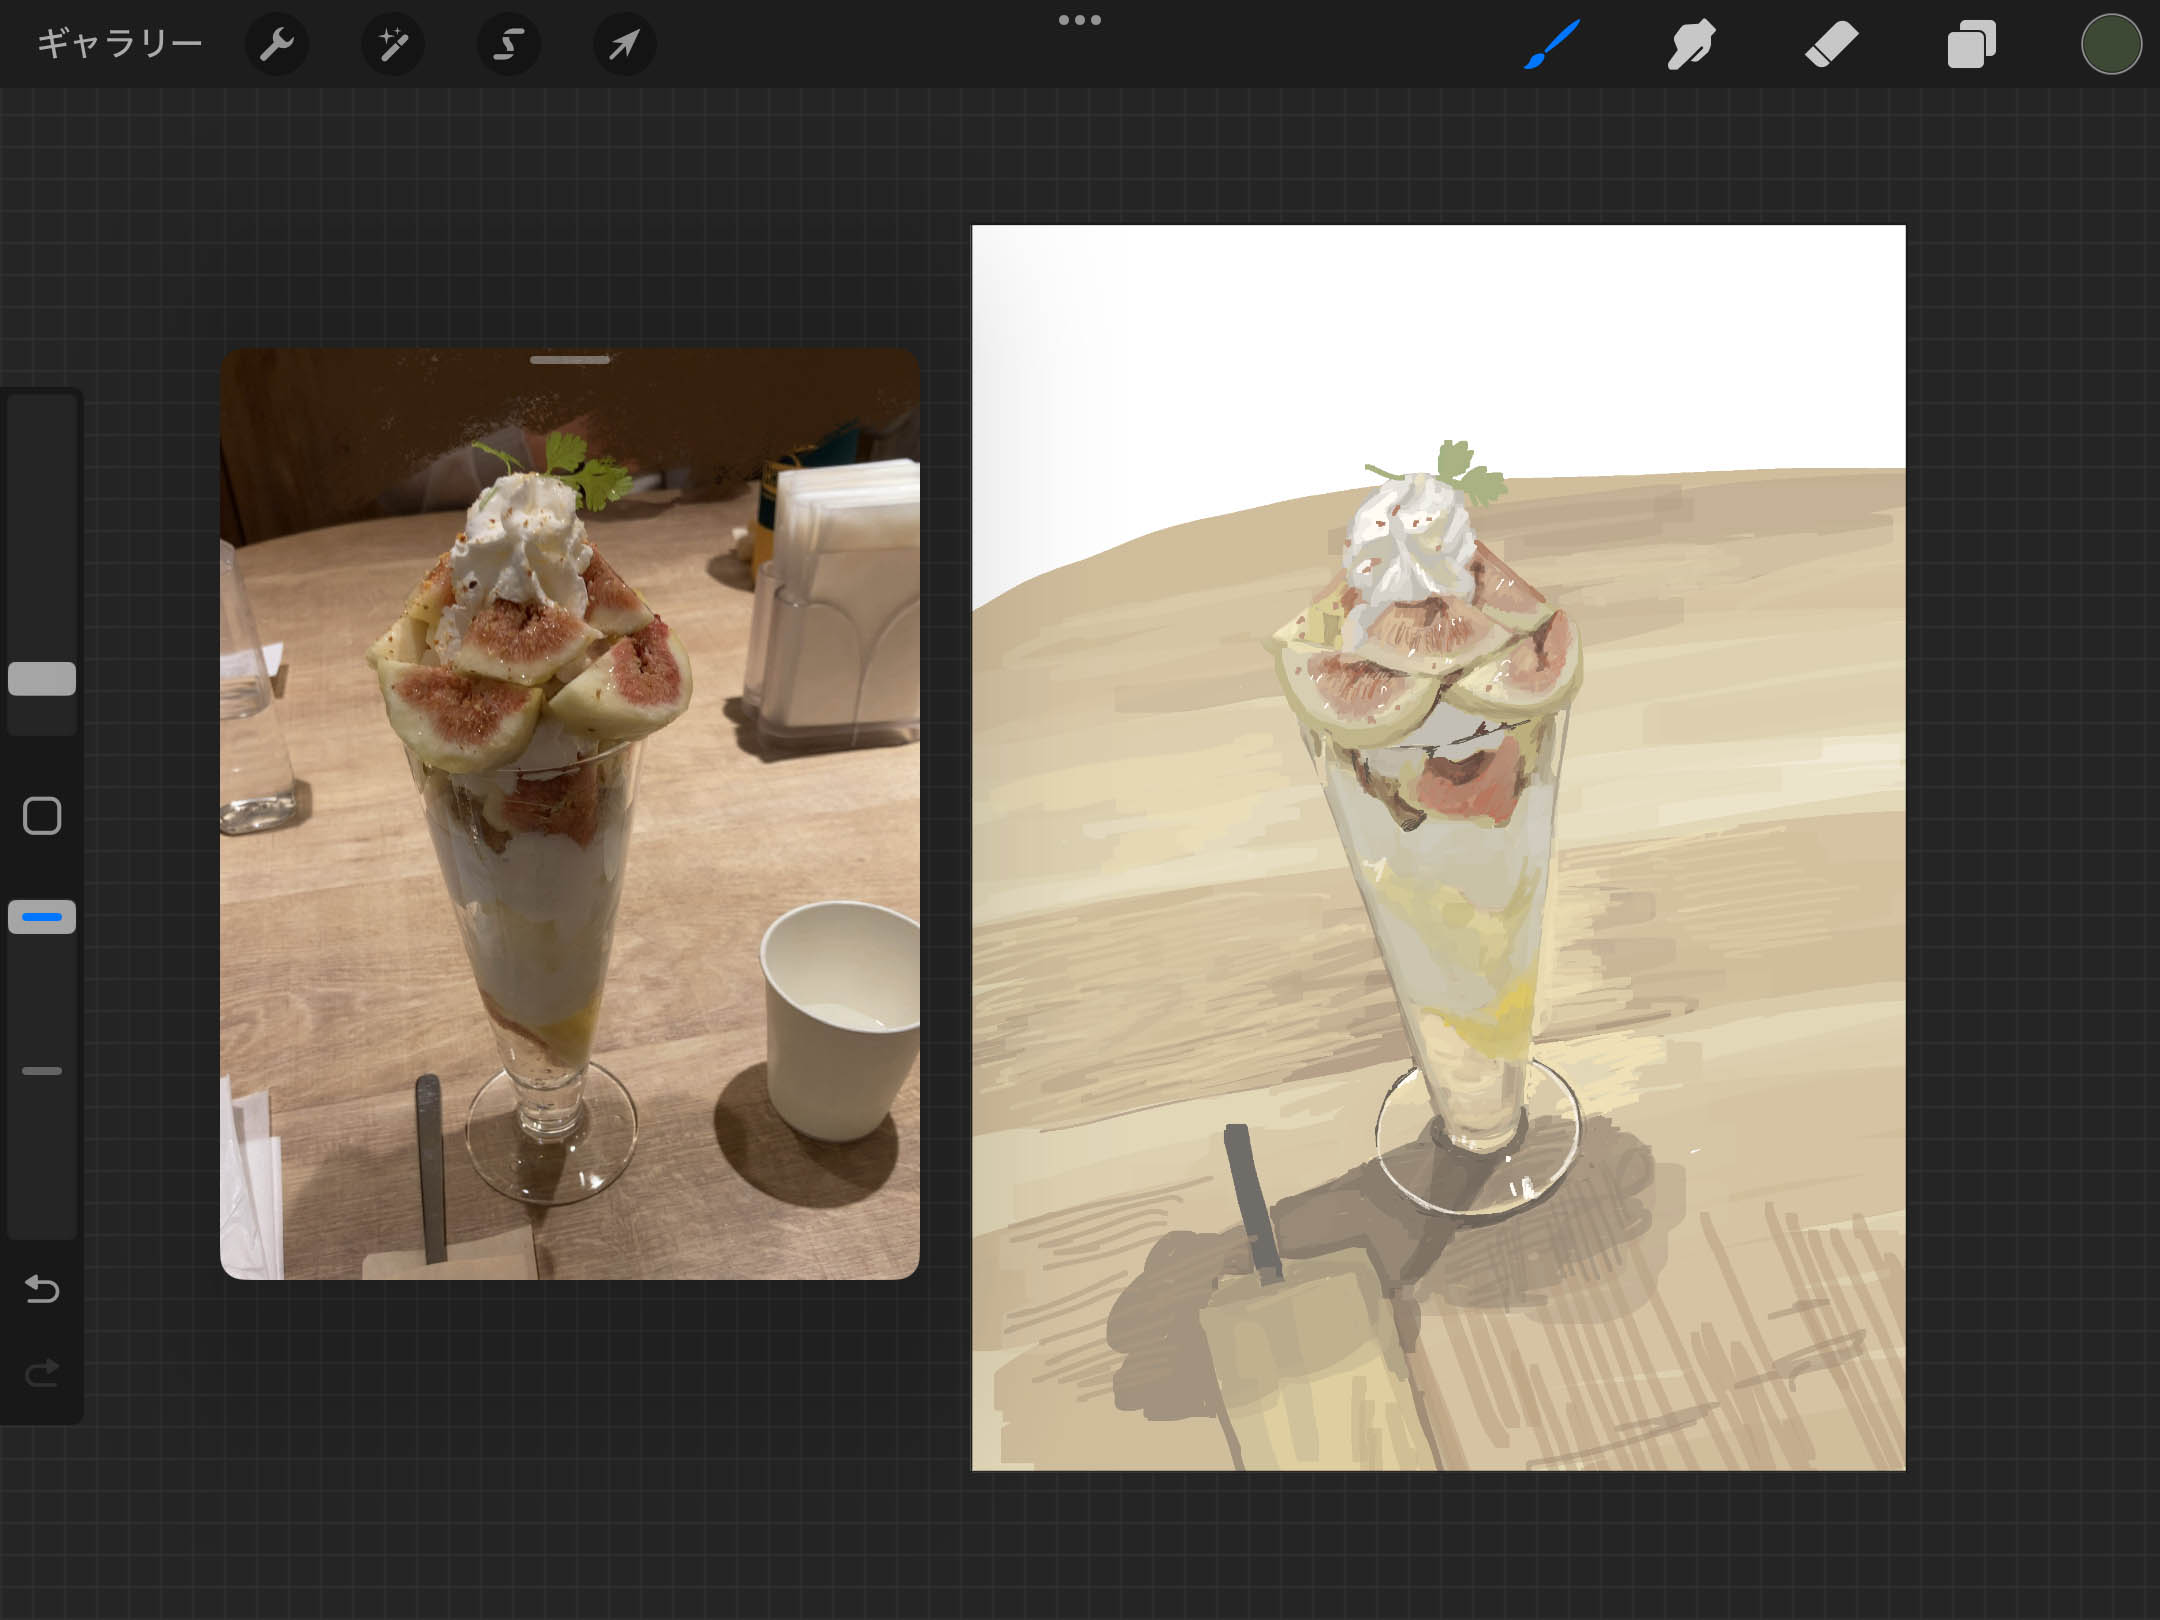Click the brush size slider handle
The height and width of the screenshot is (1620, 2160).
coord(42,678)
